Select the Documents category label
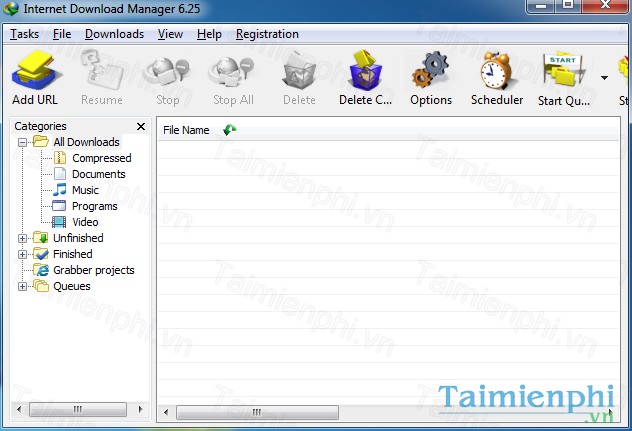The width and height of the screenshot is (632, 431). (99, 174)
